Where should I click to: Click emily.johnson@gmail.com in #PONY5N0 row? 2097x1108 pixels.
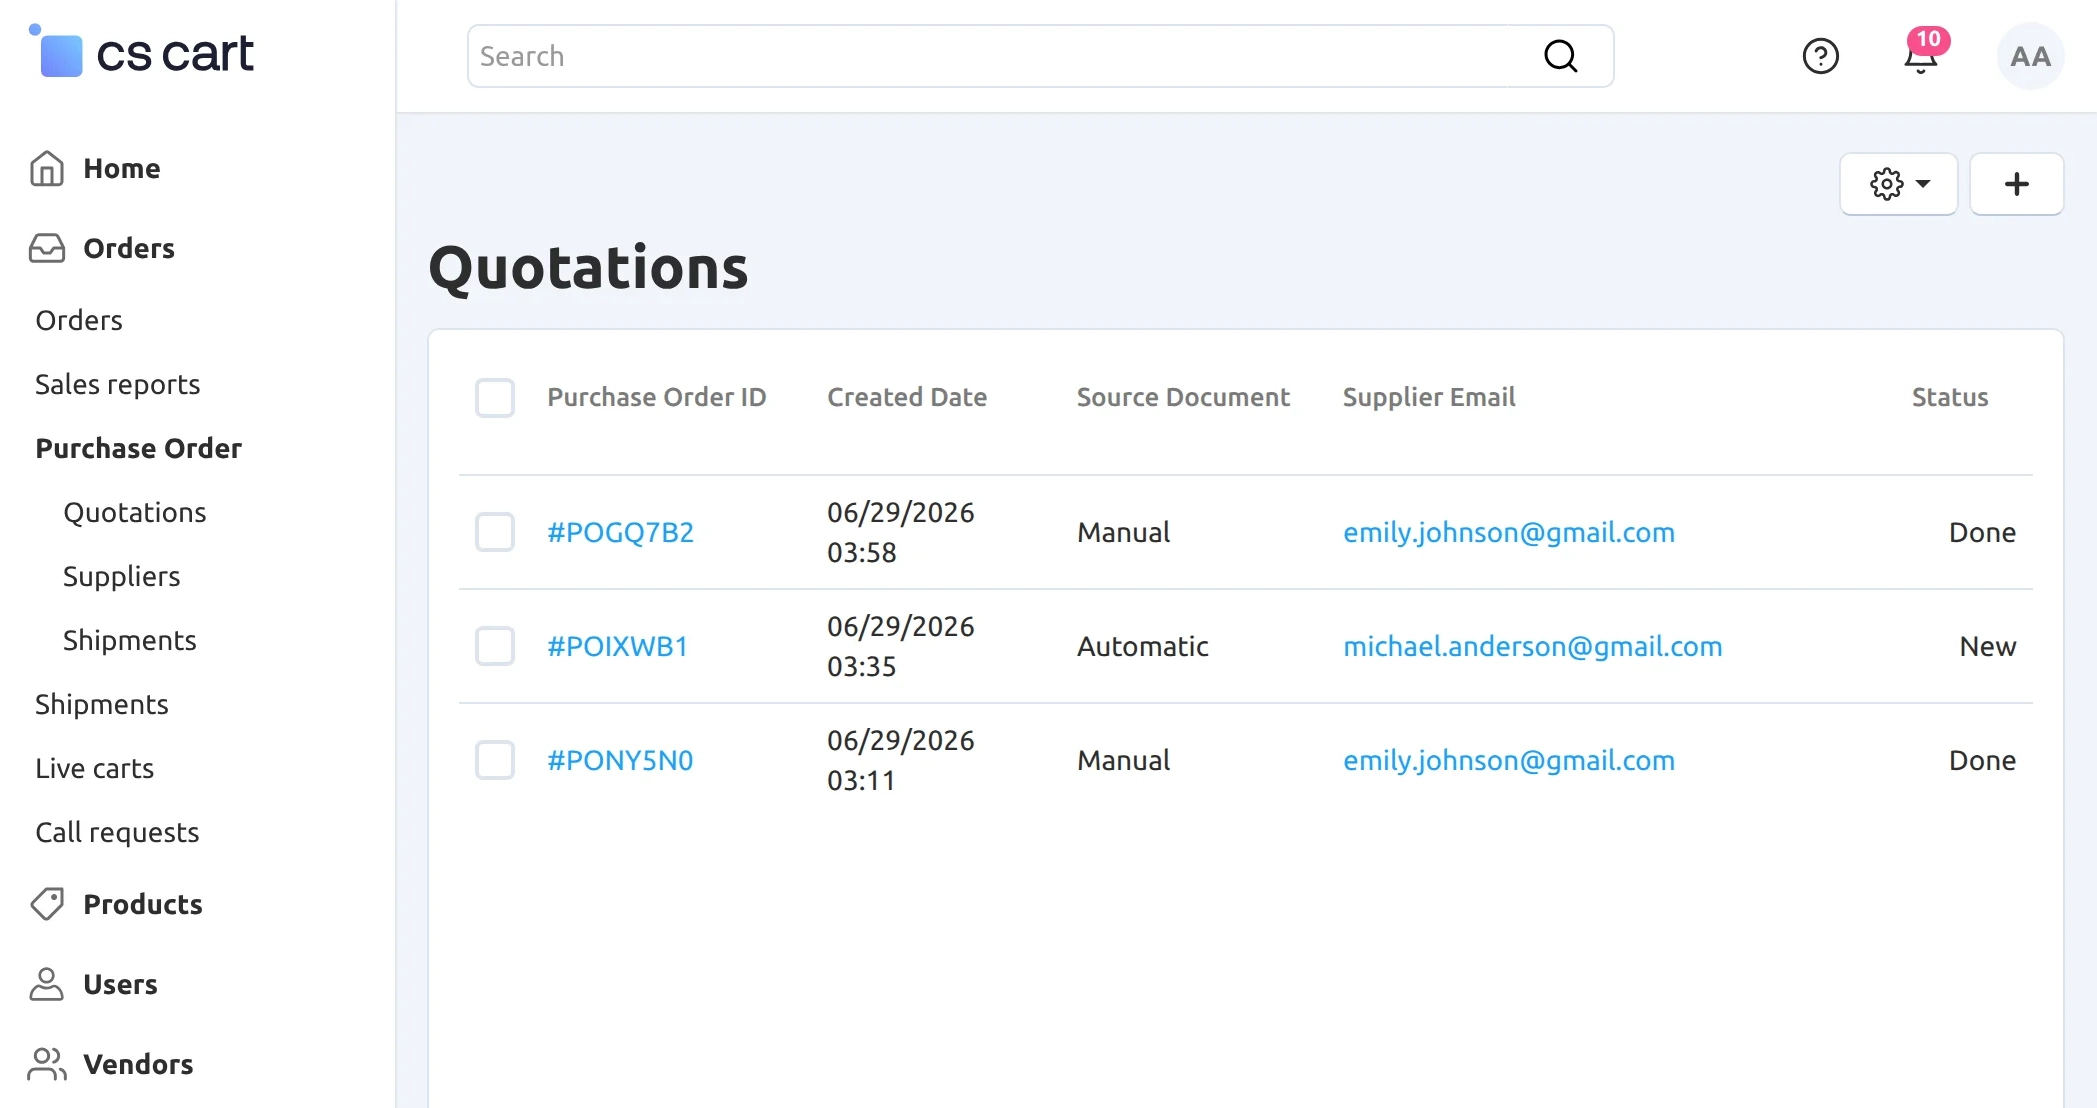point(1509,760)
